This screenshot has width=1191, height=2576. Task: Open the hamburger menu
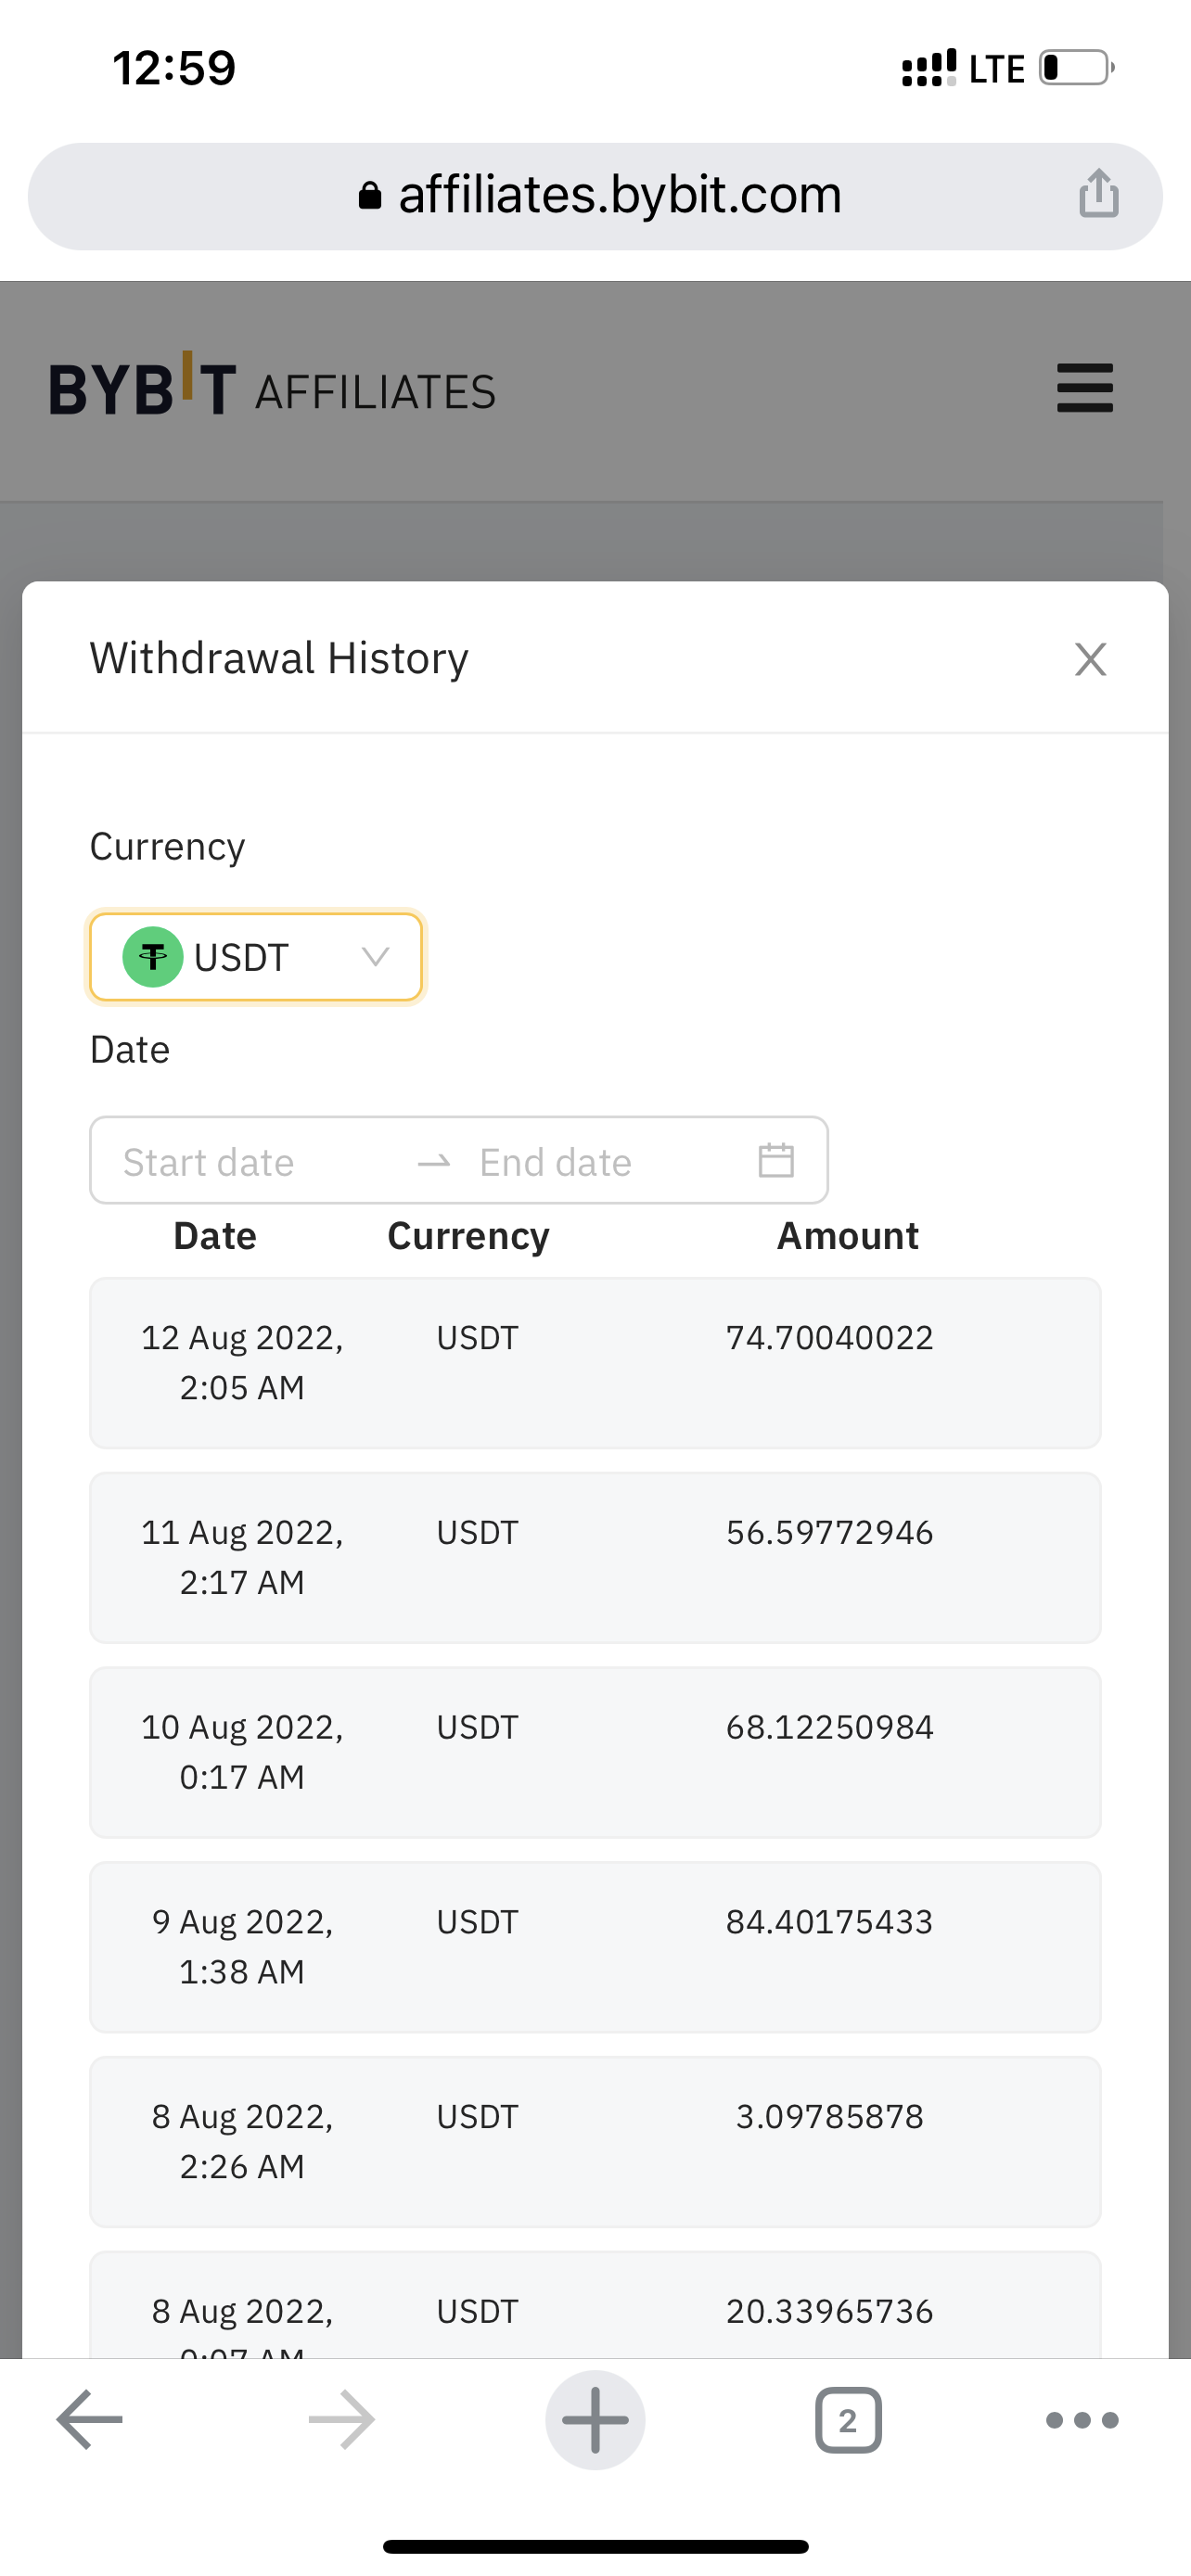click(x=1085, y=388)
